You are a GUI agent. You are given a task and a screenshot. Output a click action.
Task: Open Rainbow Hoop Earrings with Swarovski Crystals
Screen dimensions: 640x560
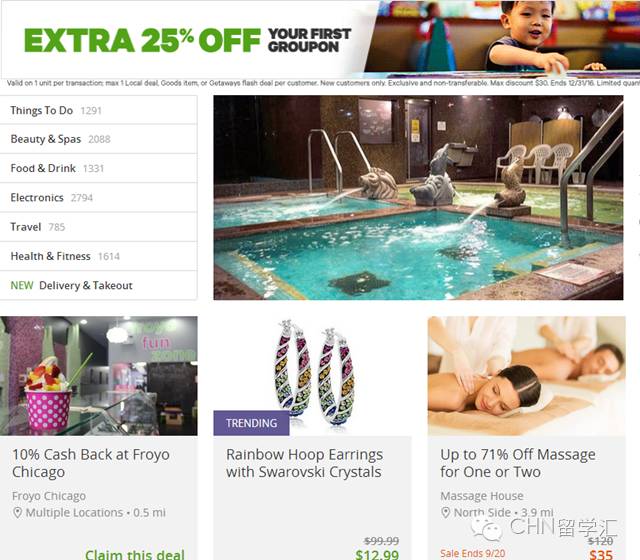[304, 463]
